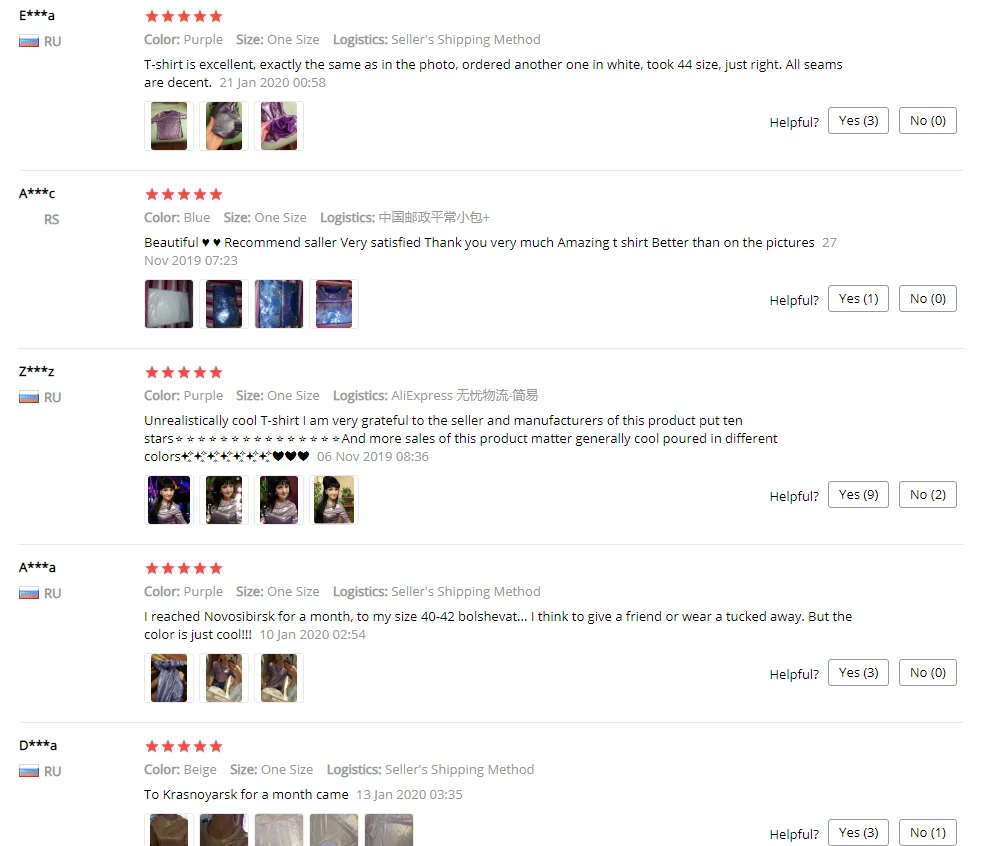Open third photo in E***a's review

click(x=279, y=126)
